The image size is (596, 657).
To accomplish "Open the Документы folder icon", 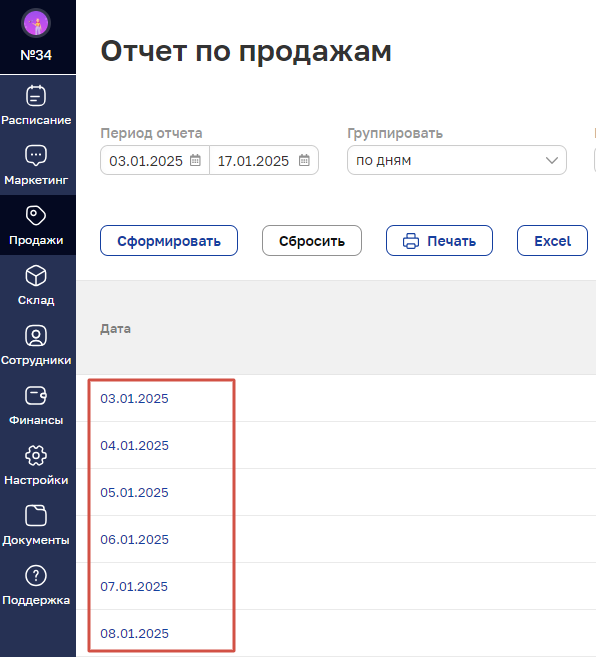I will click(x=36, y=515).
